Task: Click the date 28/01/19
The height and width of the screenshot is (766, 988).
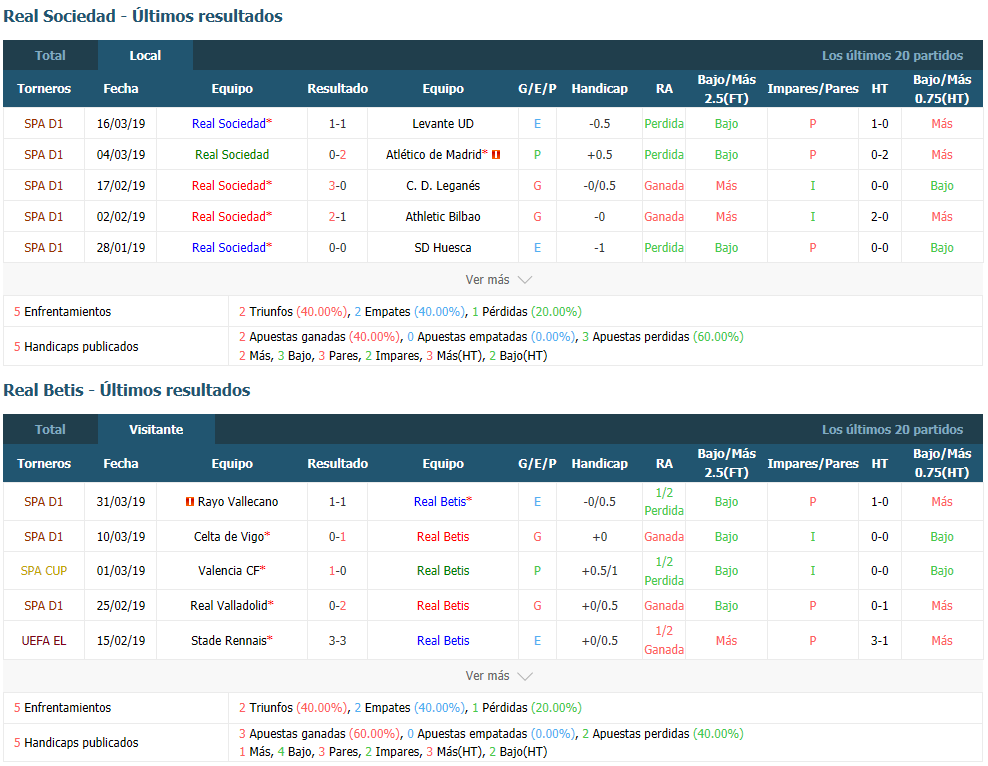Action: (x=121, y=248)
